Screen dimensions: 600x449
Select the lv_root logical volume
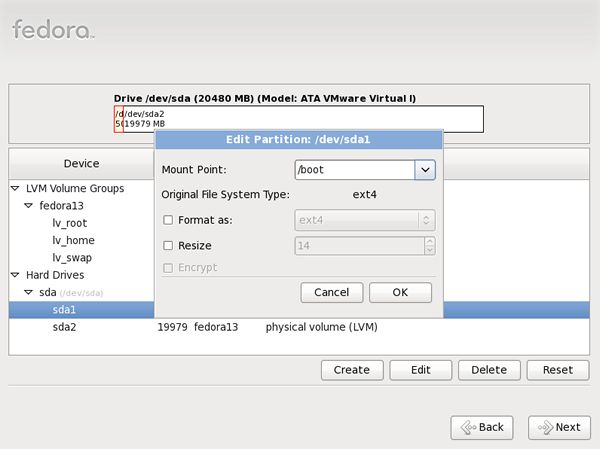(x=70, y=223)
